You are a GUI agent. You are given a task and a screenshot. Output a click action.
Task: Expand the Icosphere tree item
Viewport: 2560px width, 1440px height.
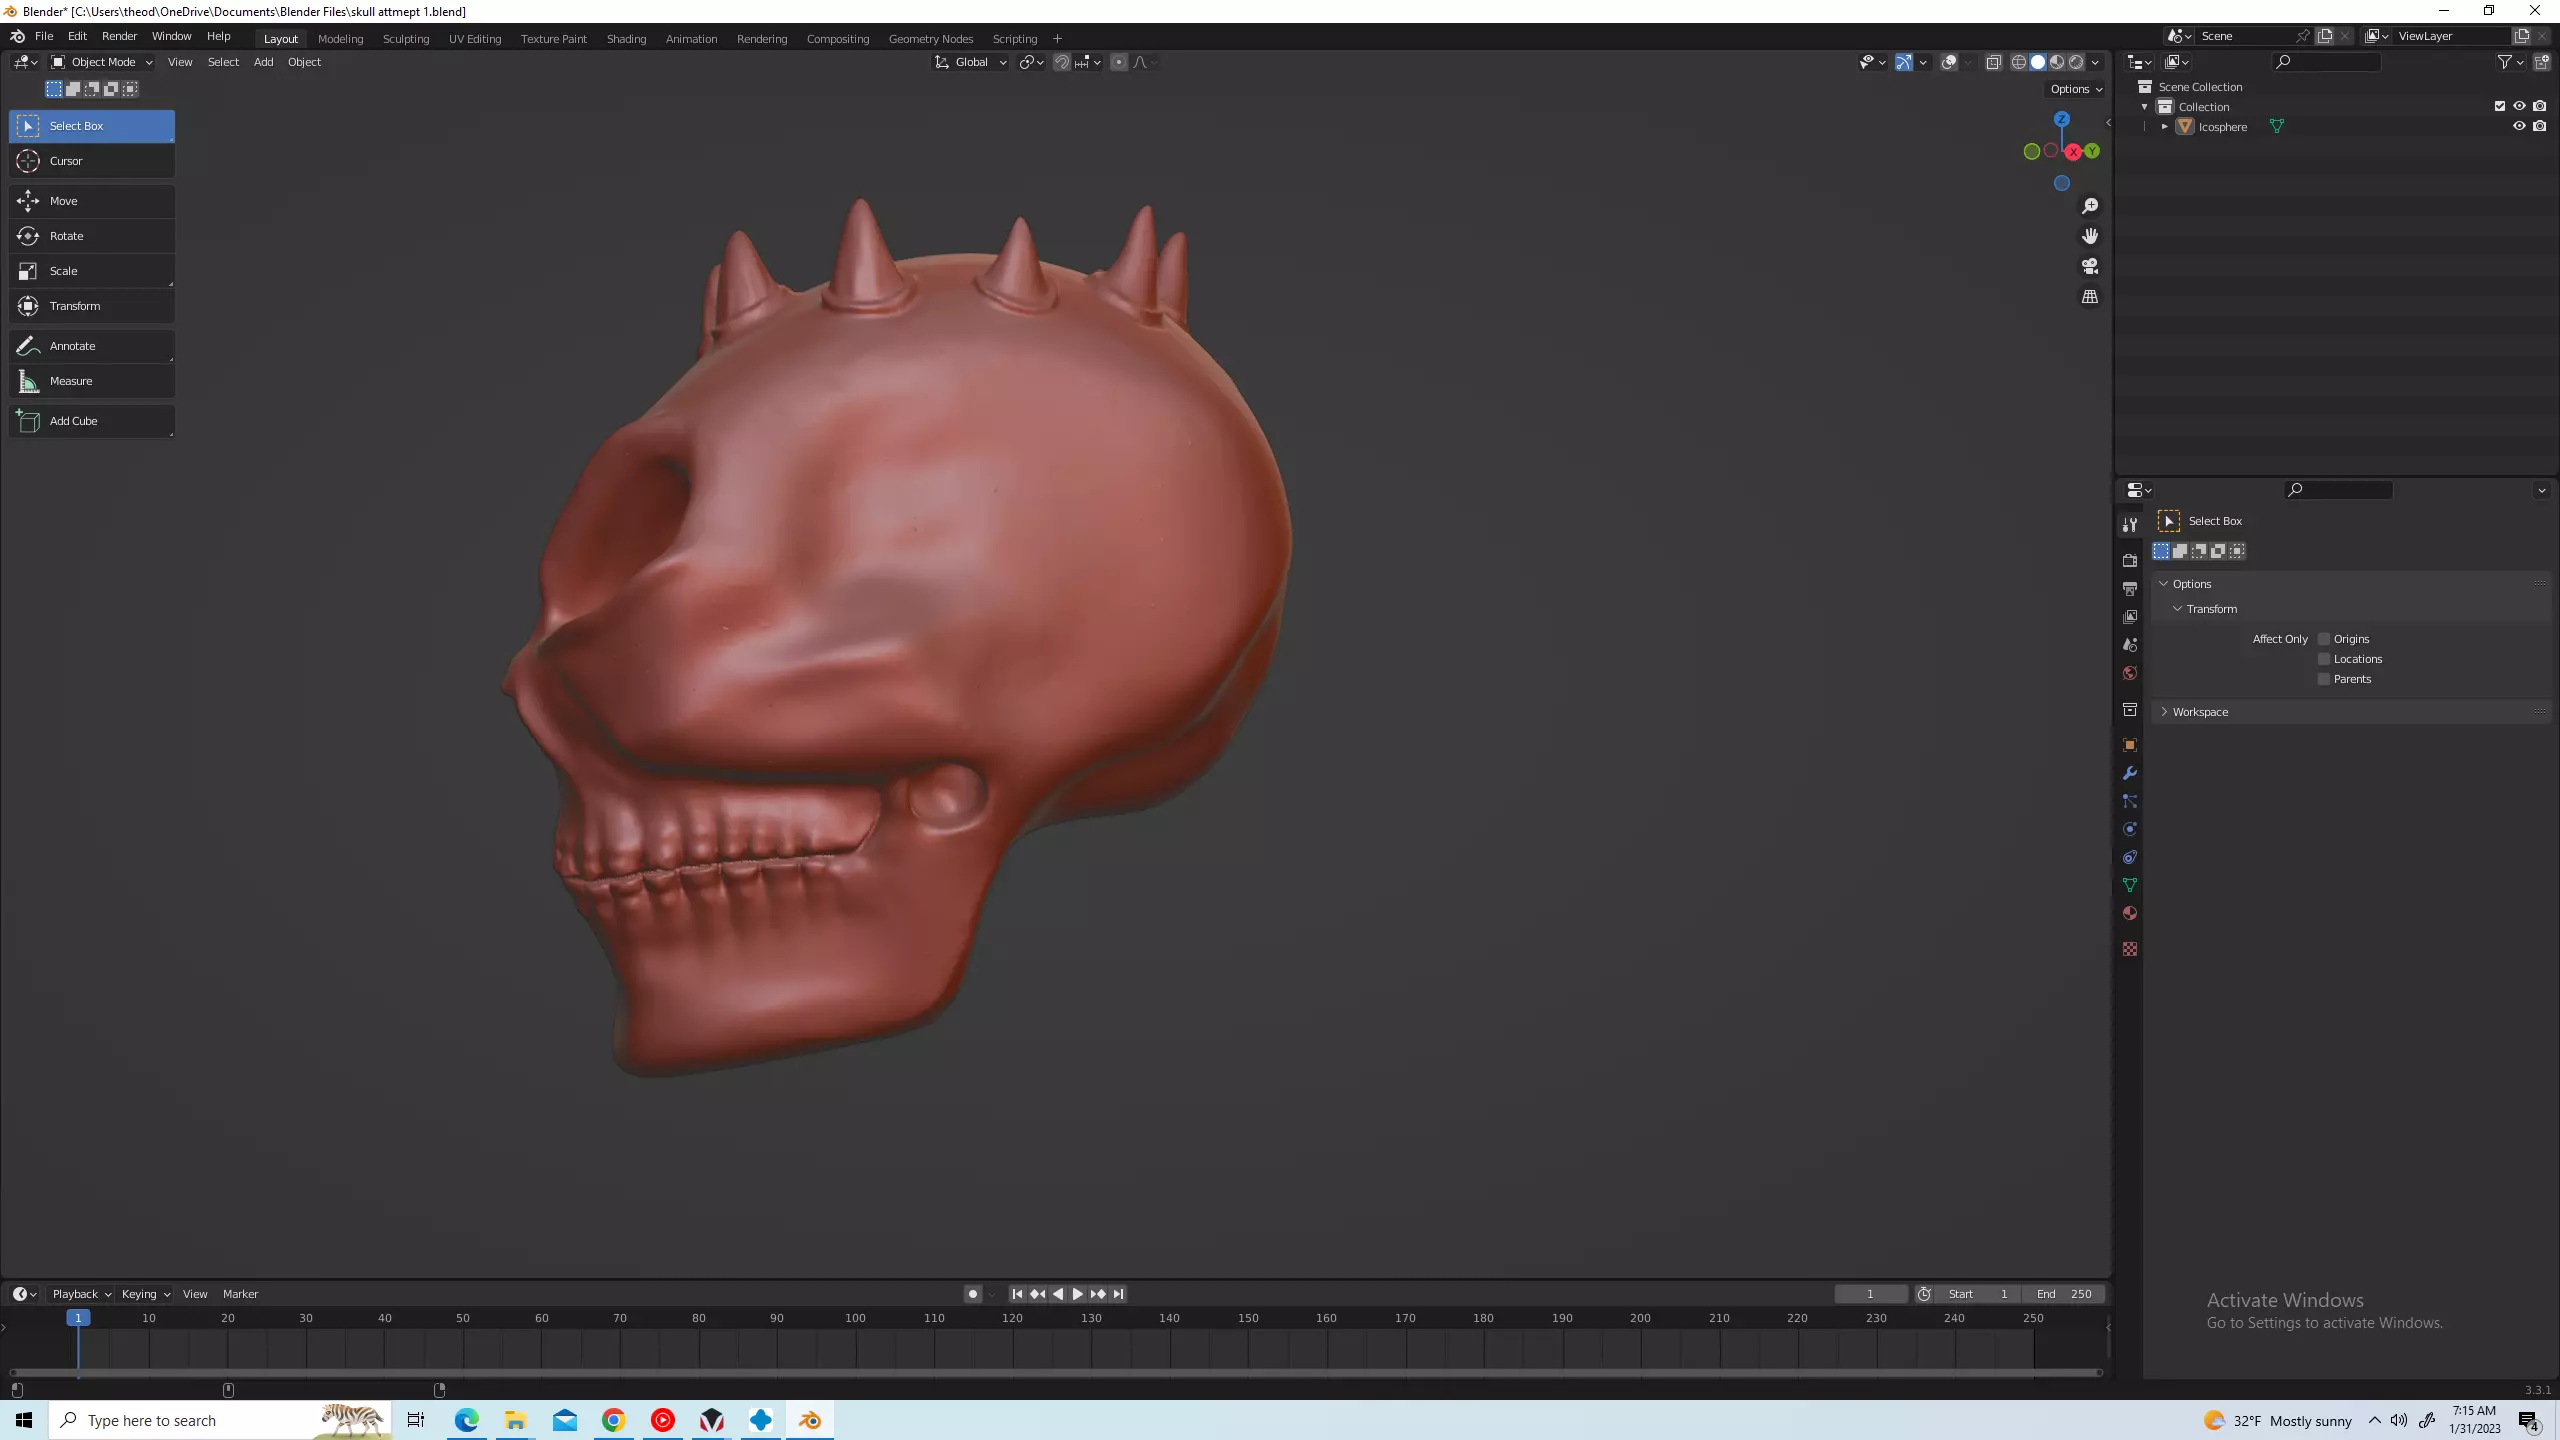[2165, 127]
